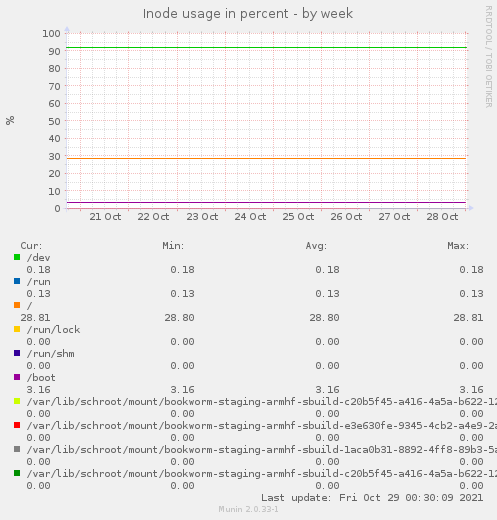Click the purple line near 3 percent
497x520 pixels.
(x=267, y=202)
